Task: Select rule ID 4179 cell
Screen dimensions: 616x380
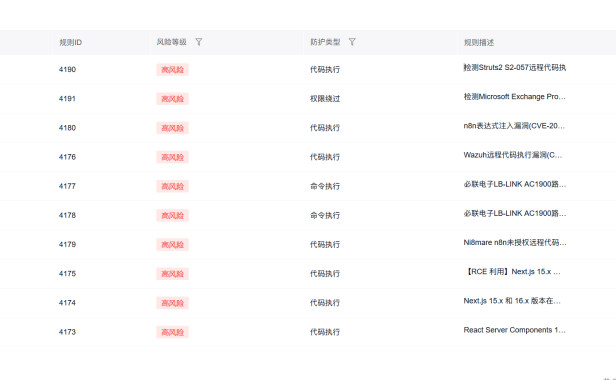Action: point(67,244)
